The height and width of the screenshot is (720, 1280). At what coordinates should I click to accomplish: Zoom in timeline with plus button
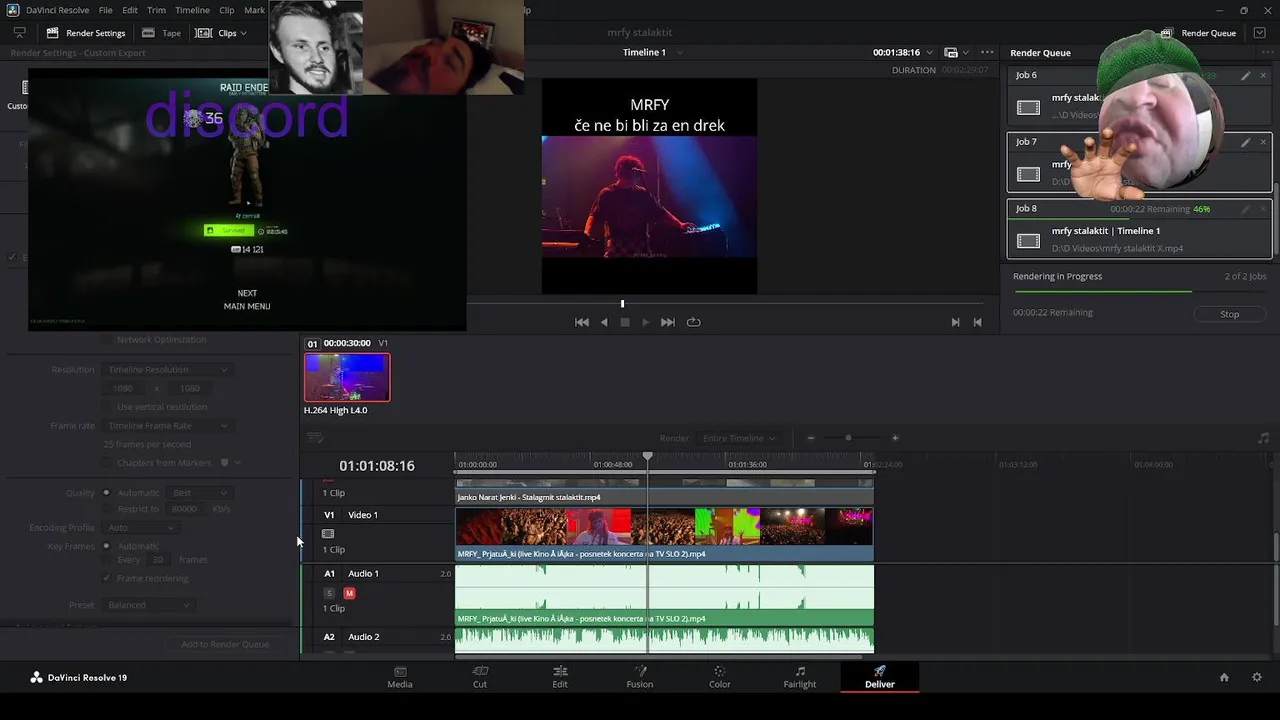pos(895,438)
